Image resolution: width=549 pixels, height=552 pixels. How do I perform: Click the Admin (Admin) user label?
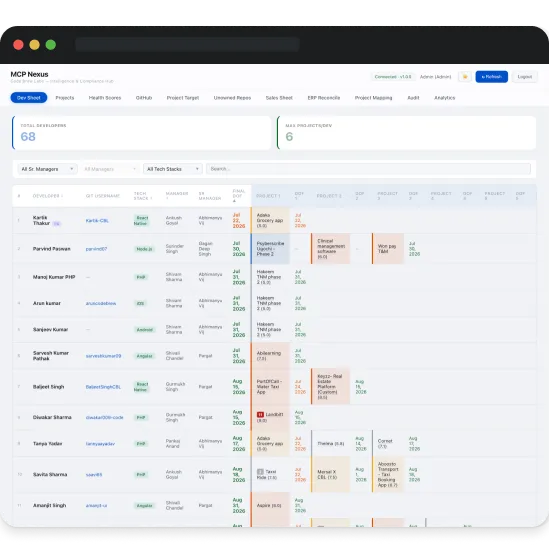coord(435,76)
